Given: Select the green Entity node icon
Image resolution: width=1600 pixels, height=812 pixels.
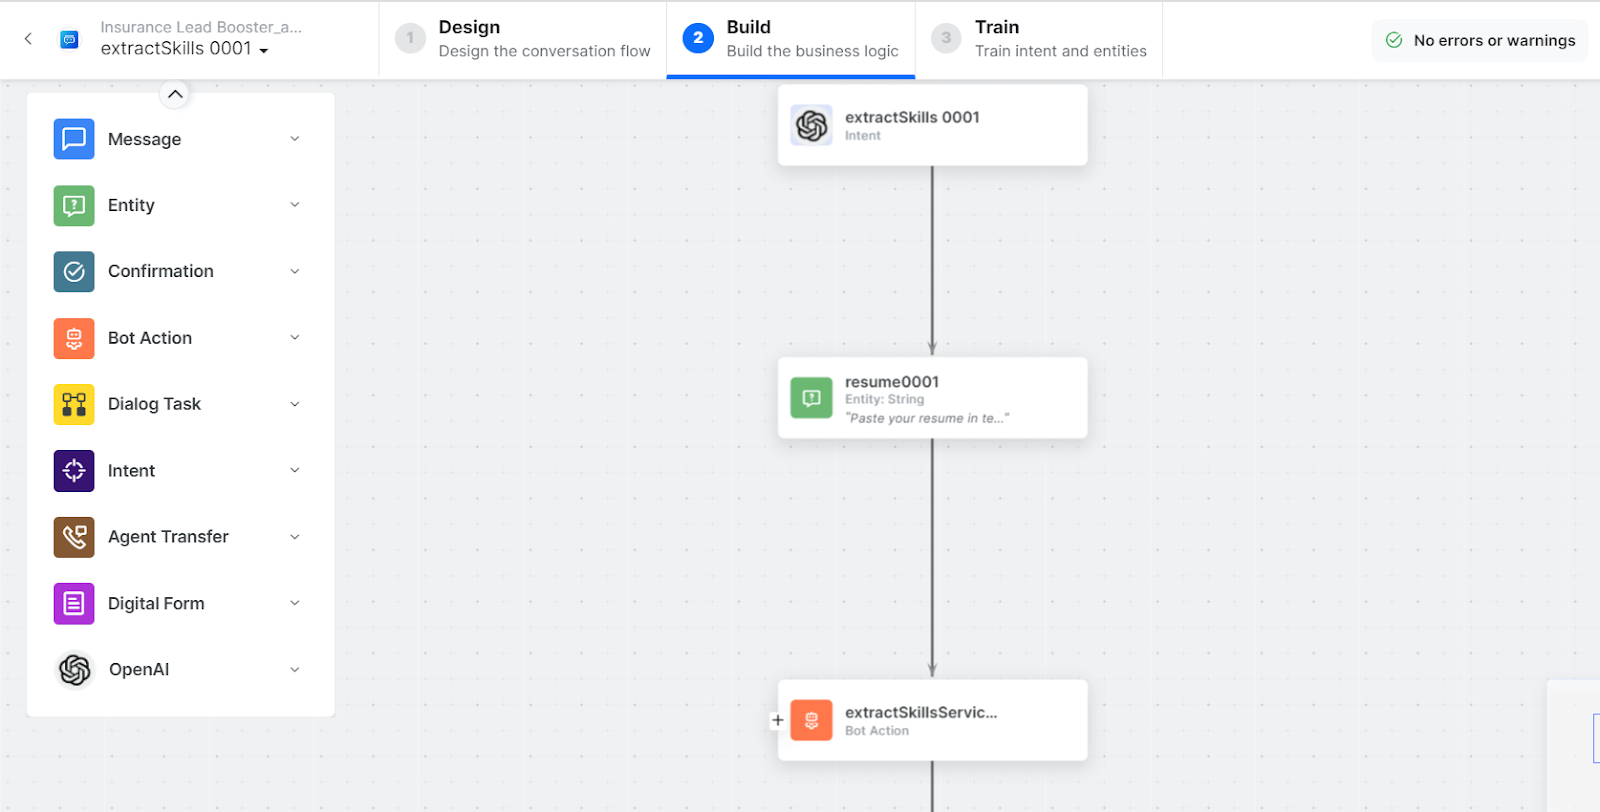Looking at the screenshot, I should 74,206.
